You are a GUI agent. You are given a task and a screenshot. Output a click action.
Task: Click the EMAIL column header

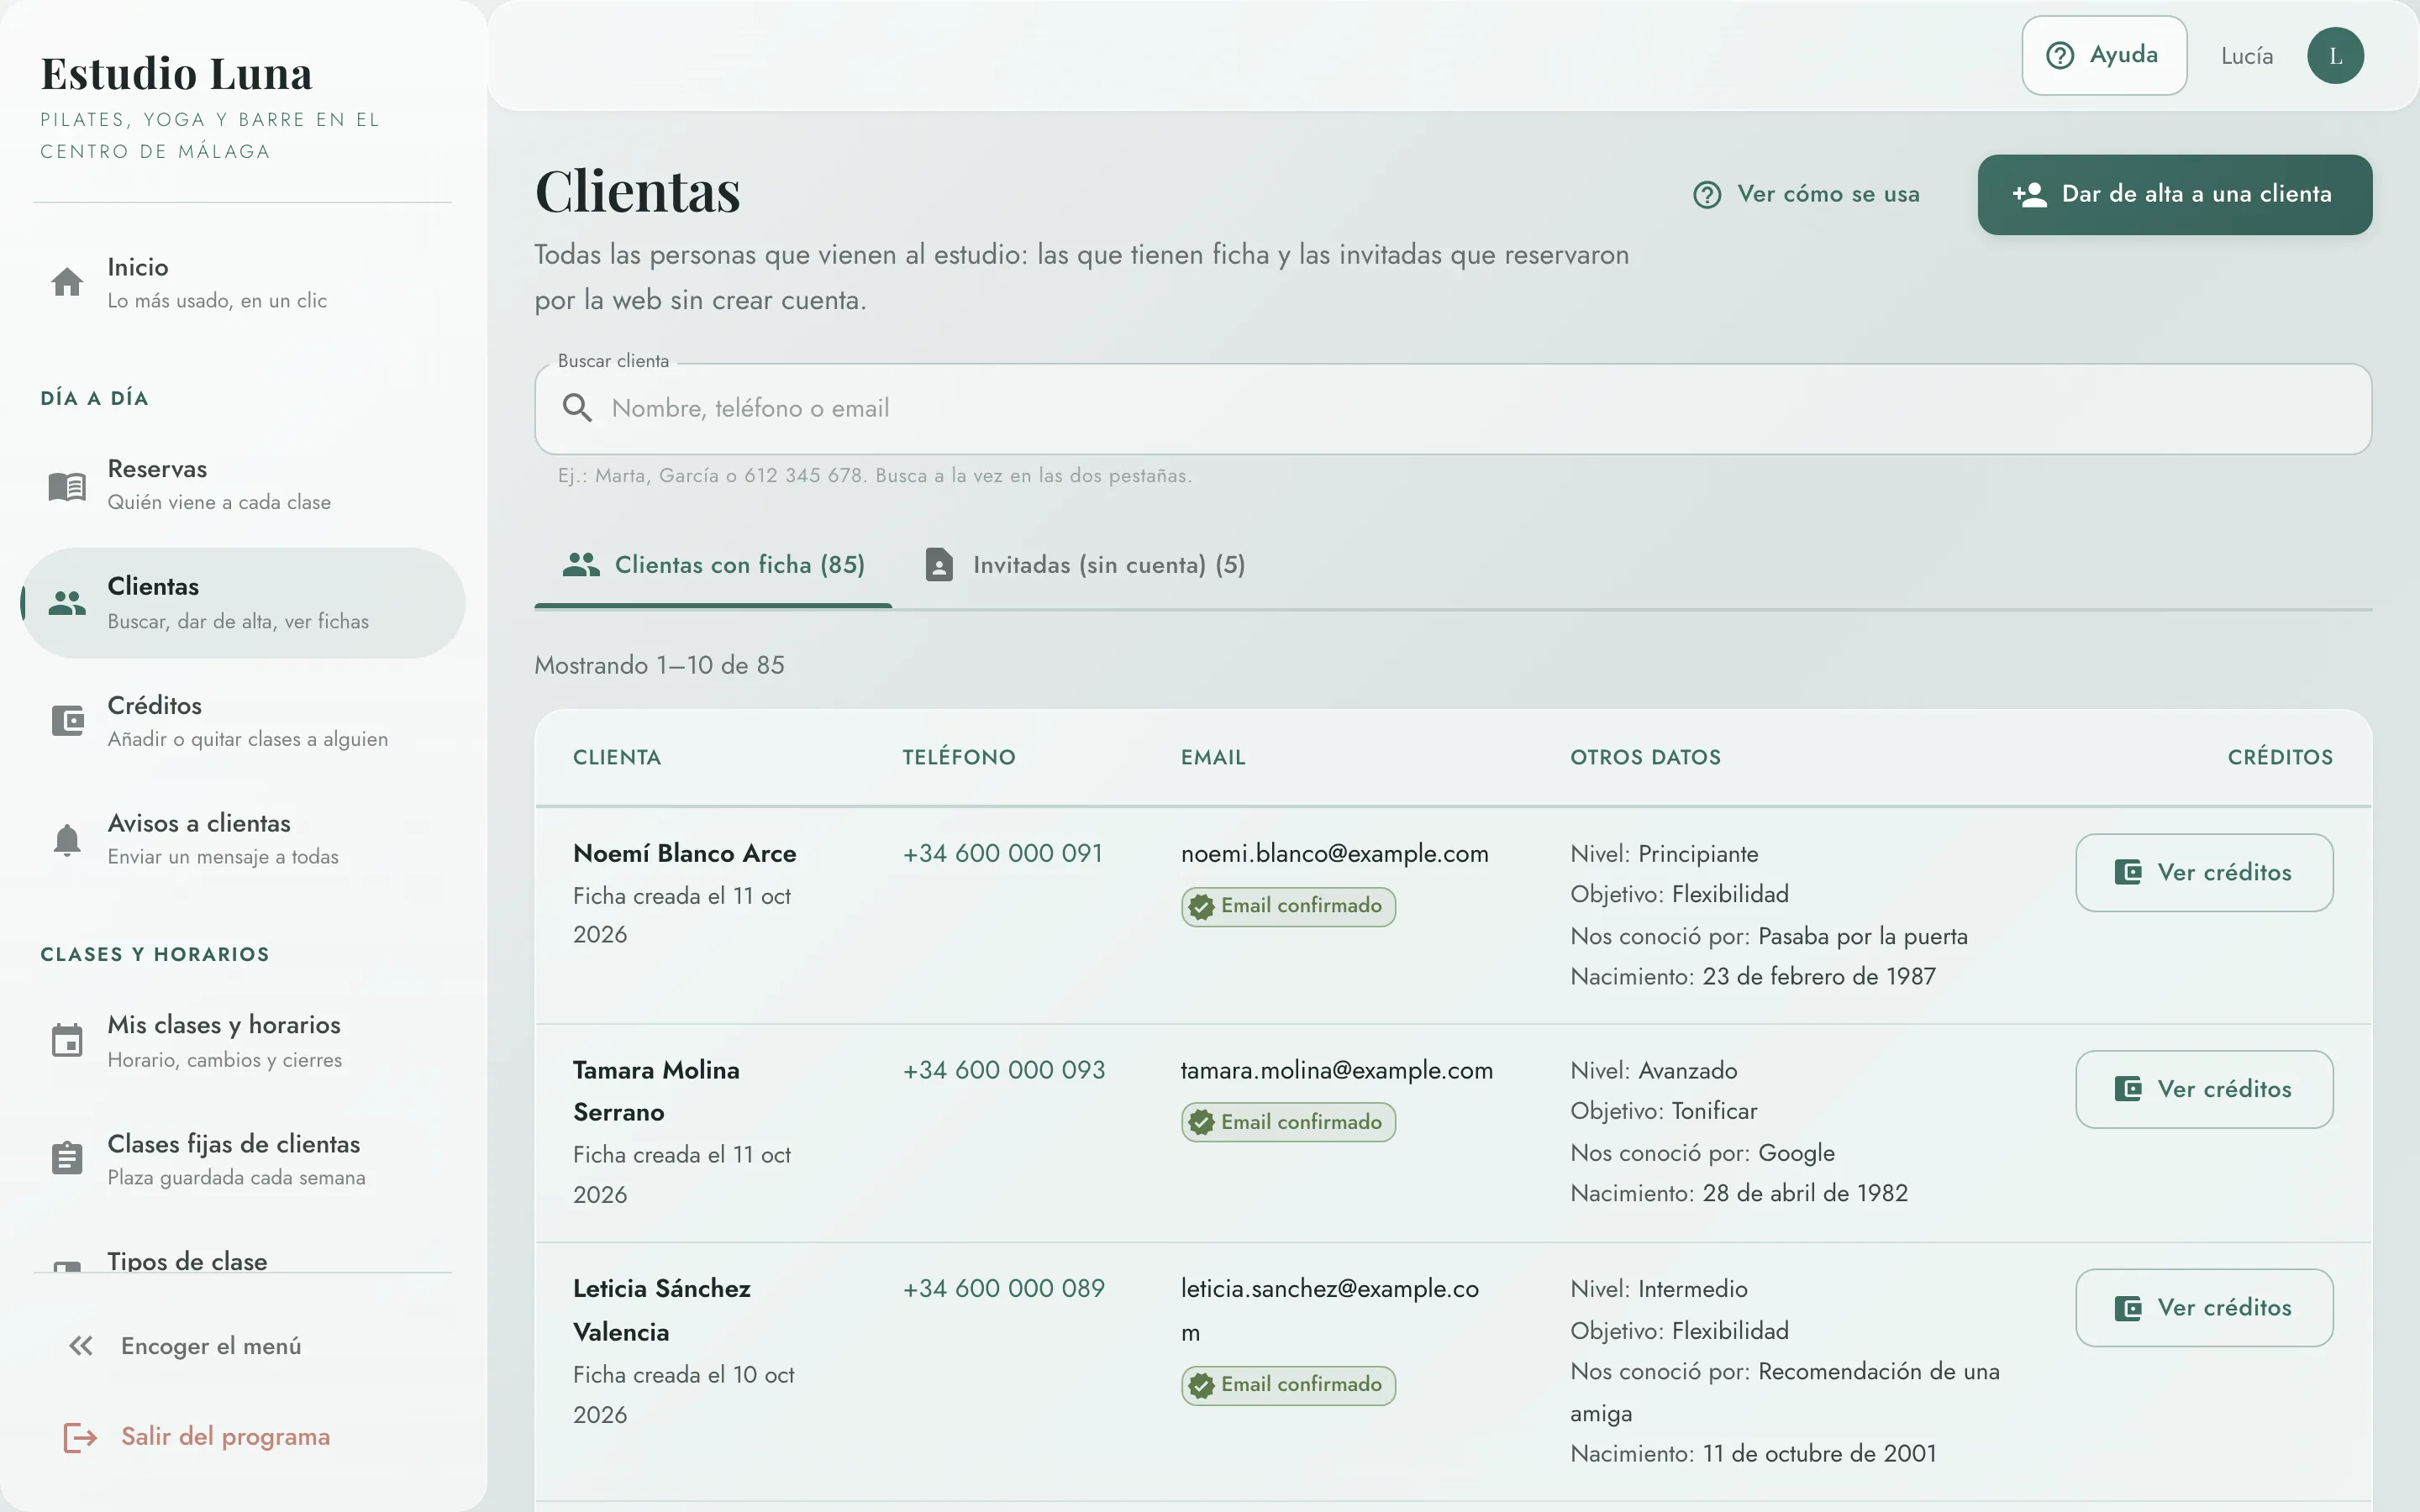[1213, 757]
